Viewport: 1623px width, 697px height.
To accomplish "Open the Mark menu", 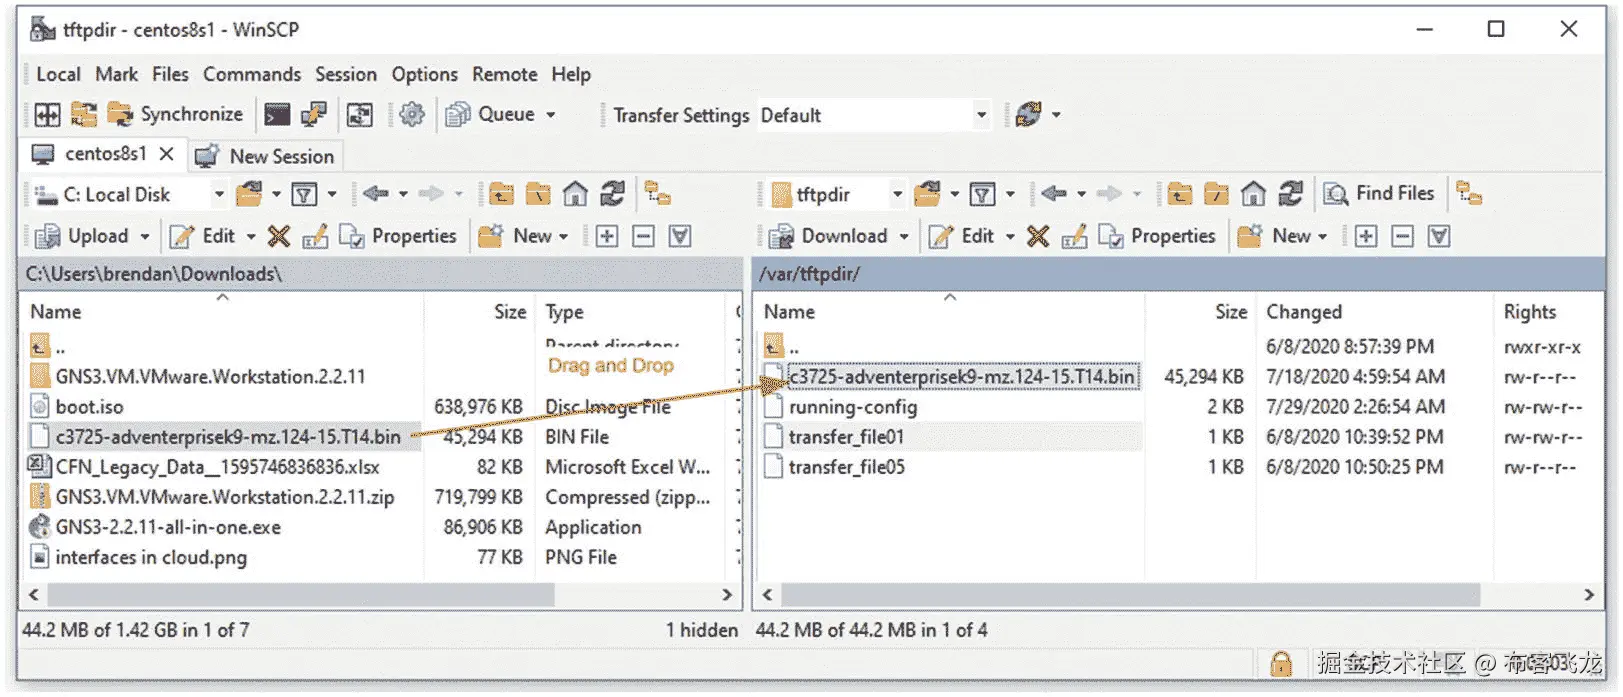I will (116, 74).
